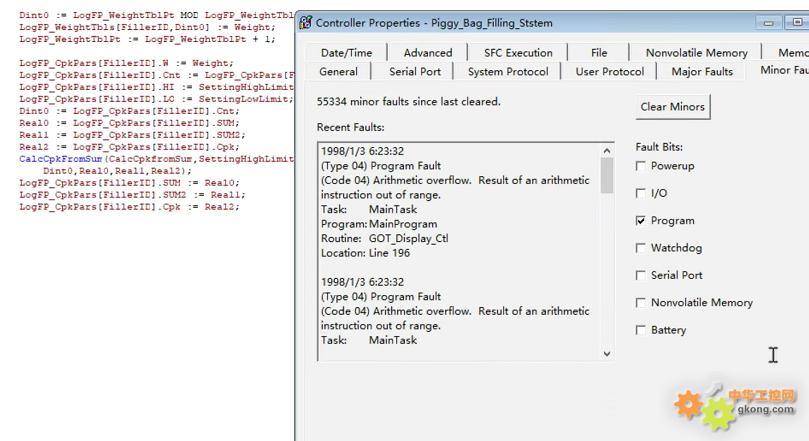Viewport: 809px width, 441px height.
Task: Click the Recent Faults scroll down arrow
Action: point(606,353)
